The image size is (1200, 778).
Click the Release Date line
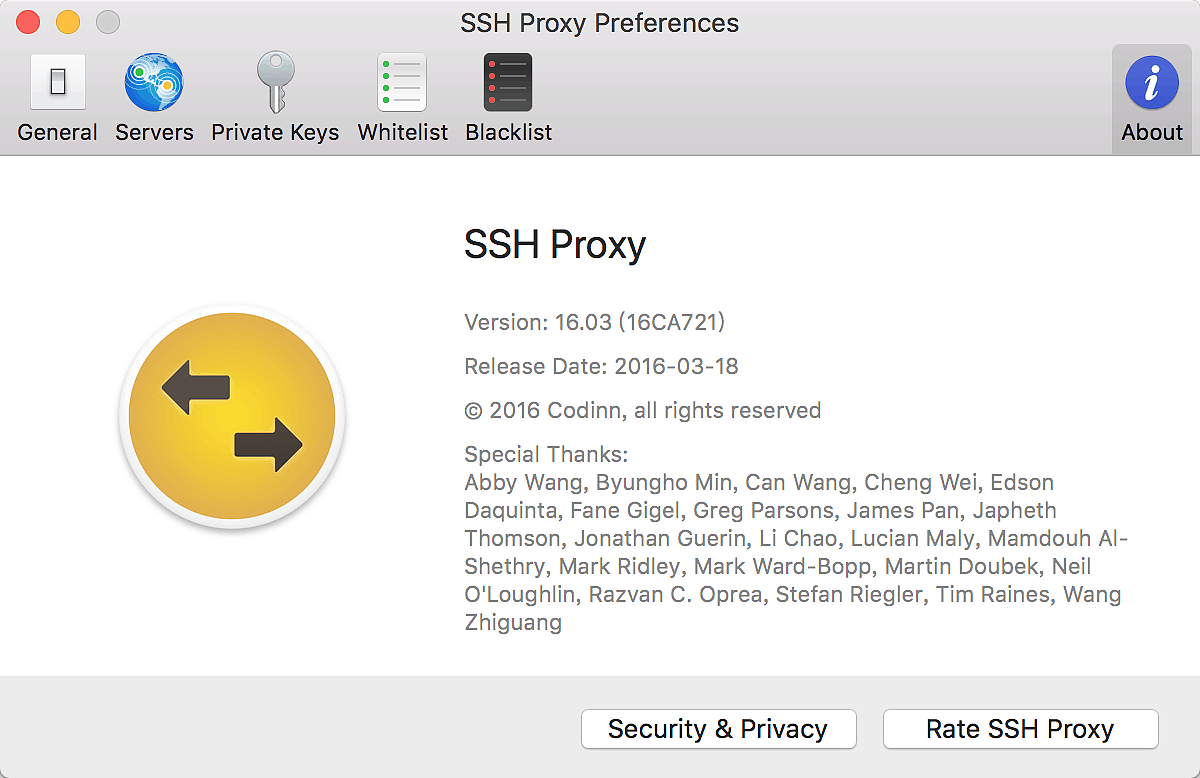pyautogui.click(x=601, y=366)
